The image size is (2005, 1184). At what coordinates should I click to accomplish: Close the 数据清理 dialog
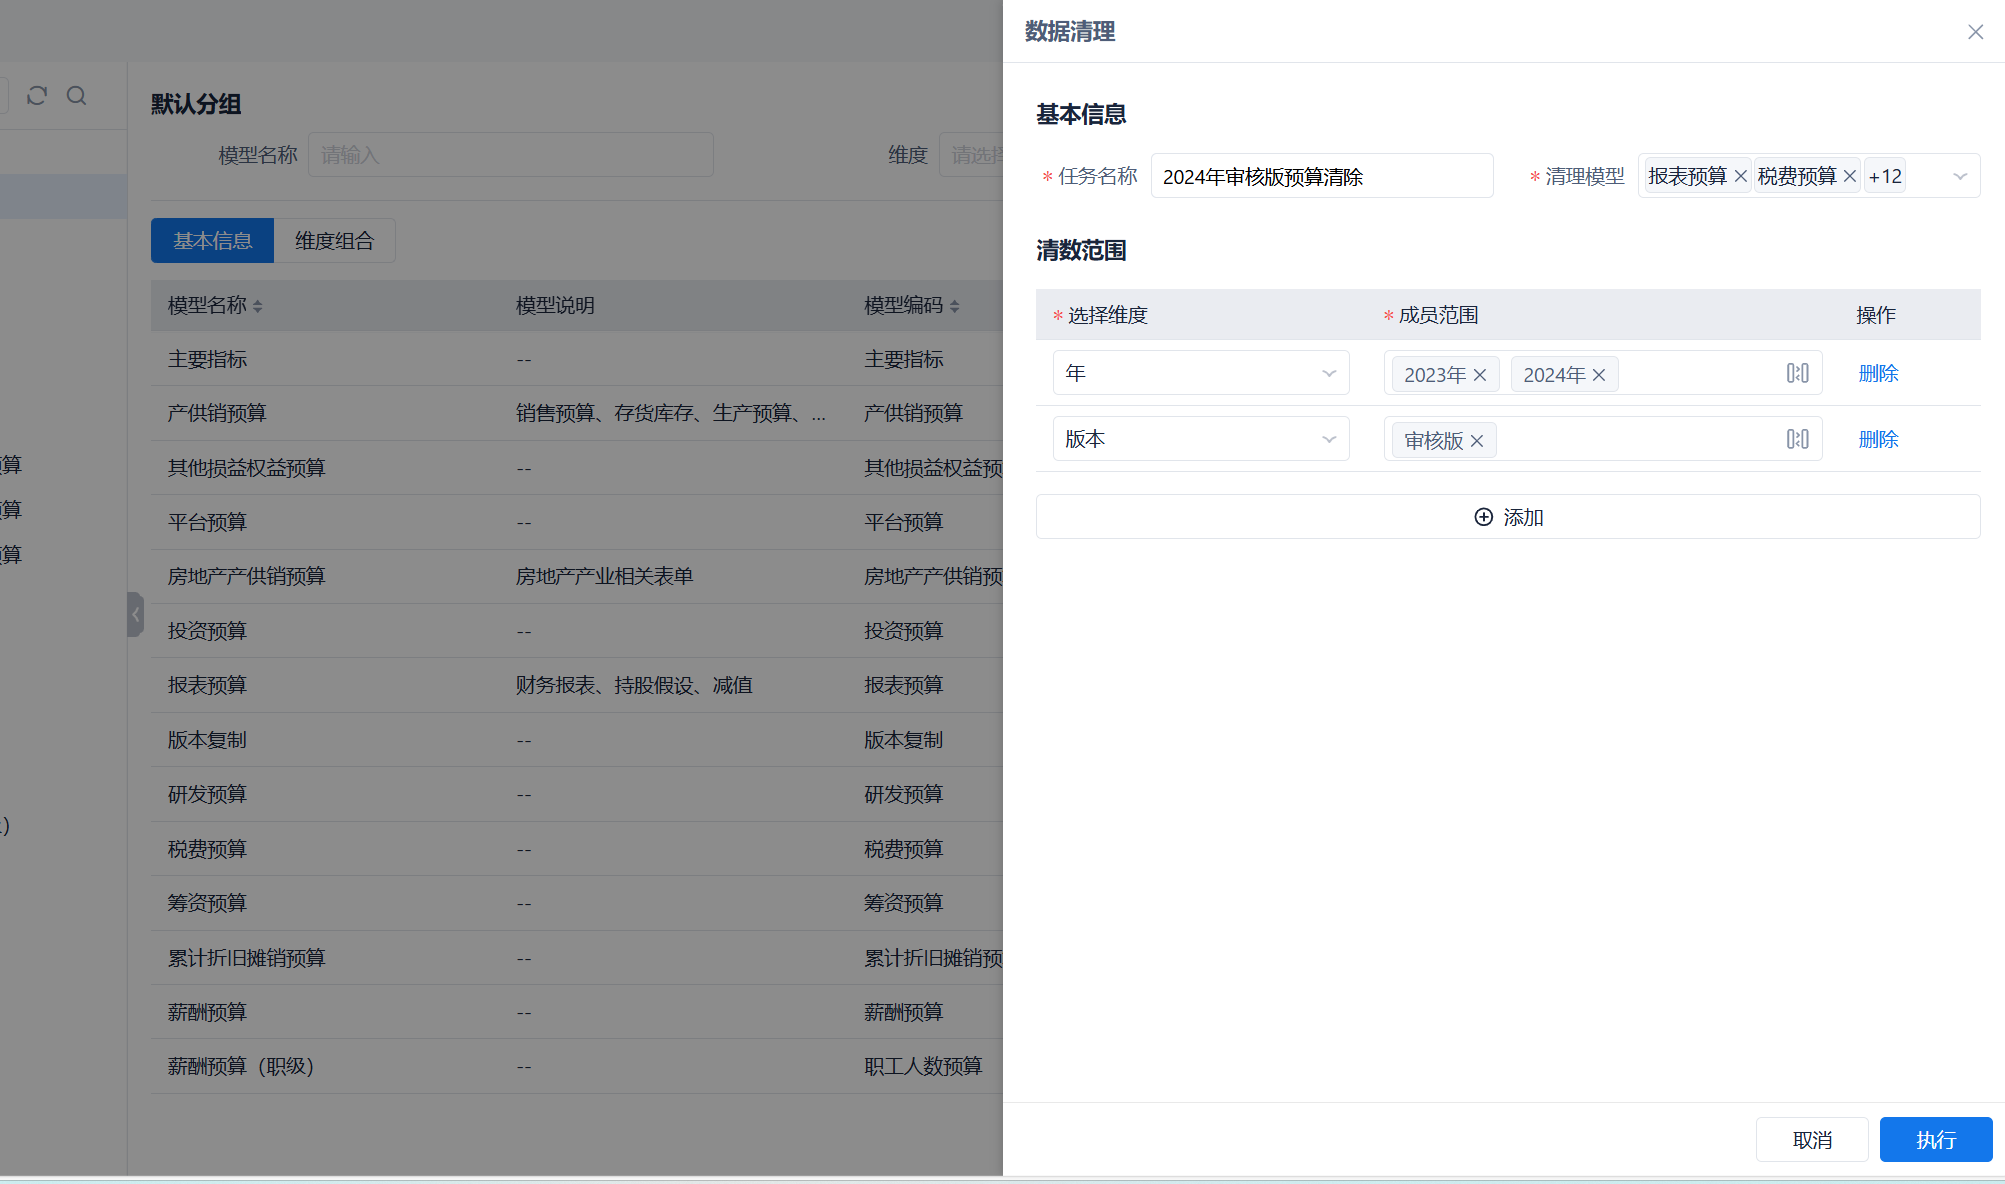pyautogui.click(x=1975, y=32)
